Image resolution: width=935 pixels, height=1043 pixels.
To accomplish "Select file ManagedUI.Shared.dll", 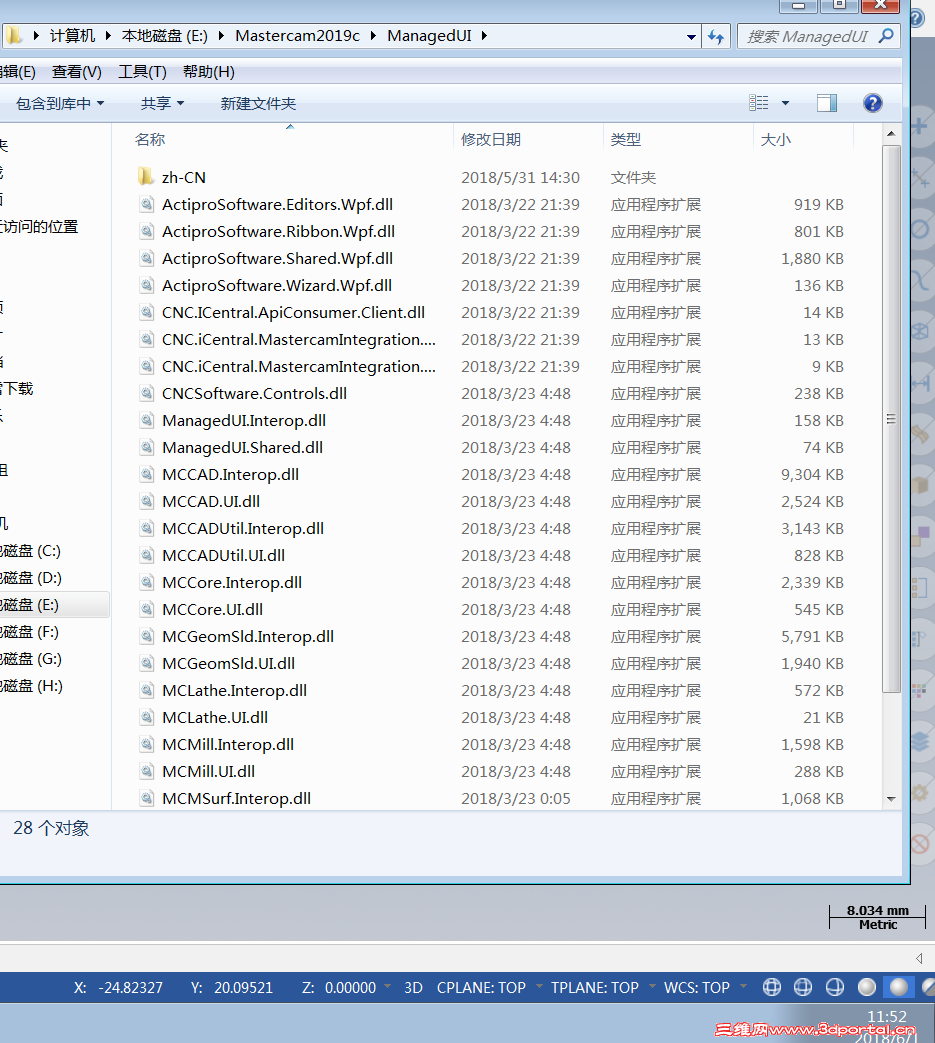I will coord(242,447).
